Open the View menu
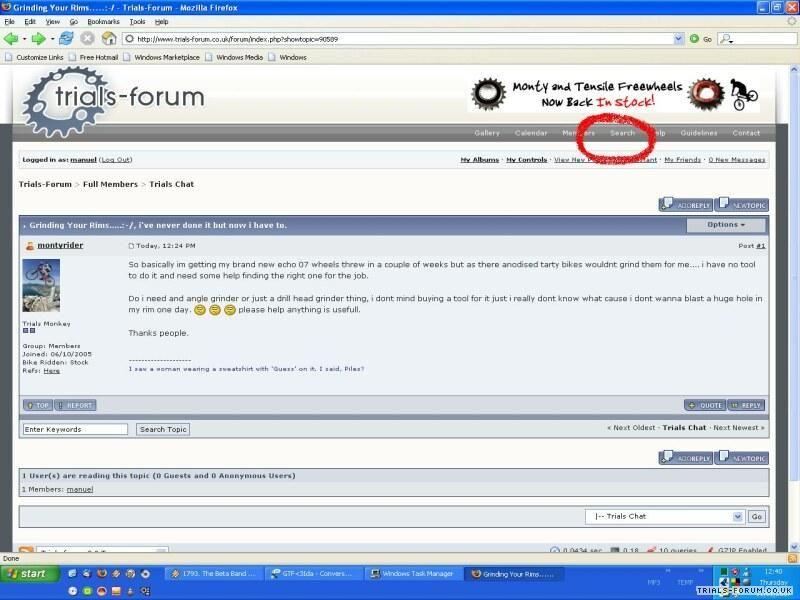This screenshot has height=600, width=800. [x=53, y=21]
